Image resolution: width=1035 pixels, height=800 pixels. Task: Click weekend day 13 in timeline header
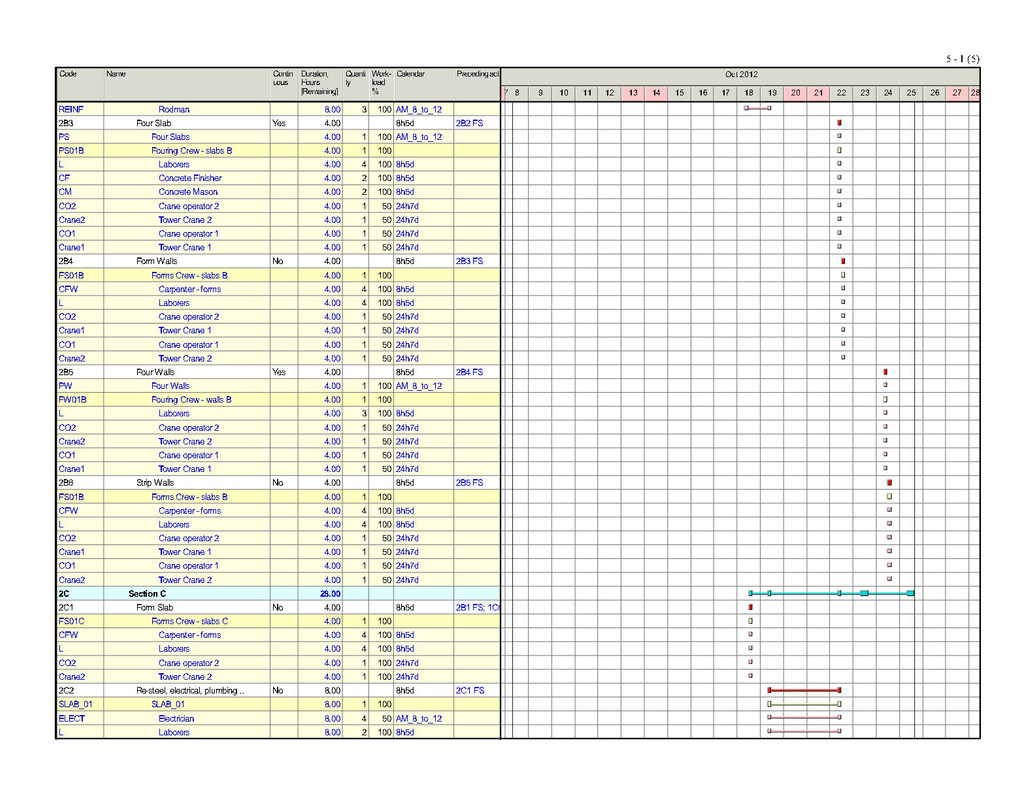pos(632,93)
